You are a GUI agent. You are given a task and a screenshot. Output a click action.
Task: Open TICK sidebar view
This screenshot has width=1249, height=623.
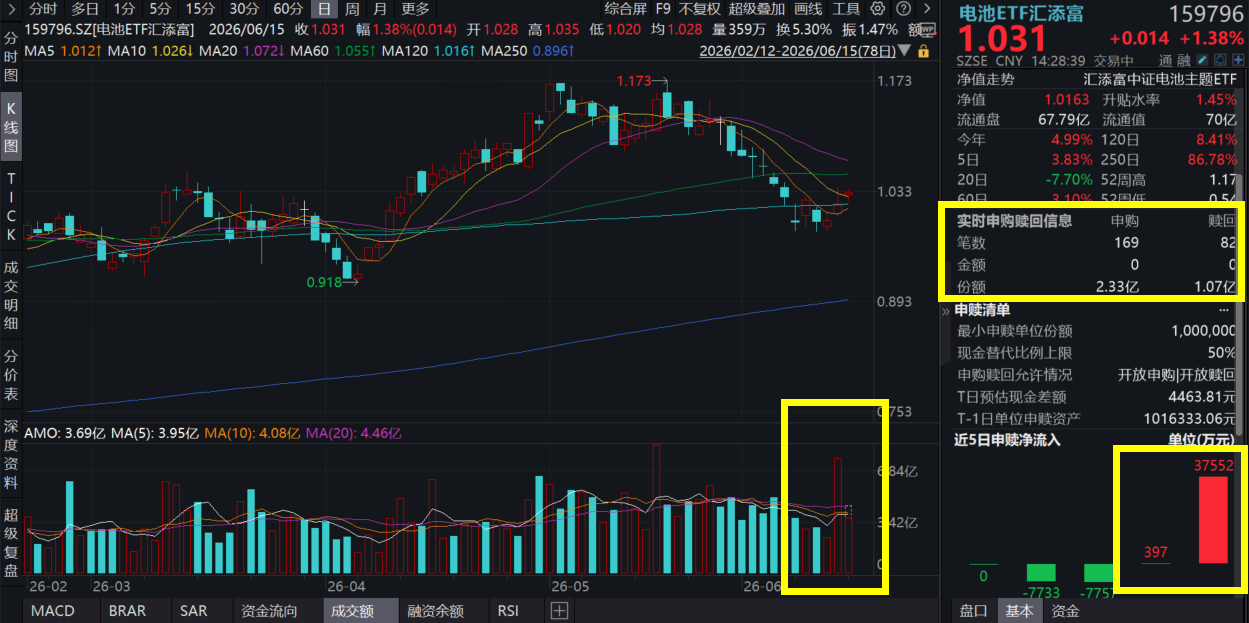point(11,206)
